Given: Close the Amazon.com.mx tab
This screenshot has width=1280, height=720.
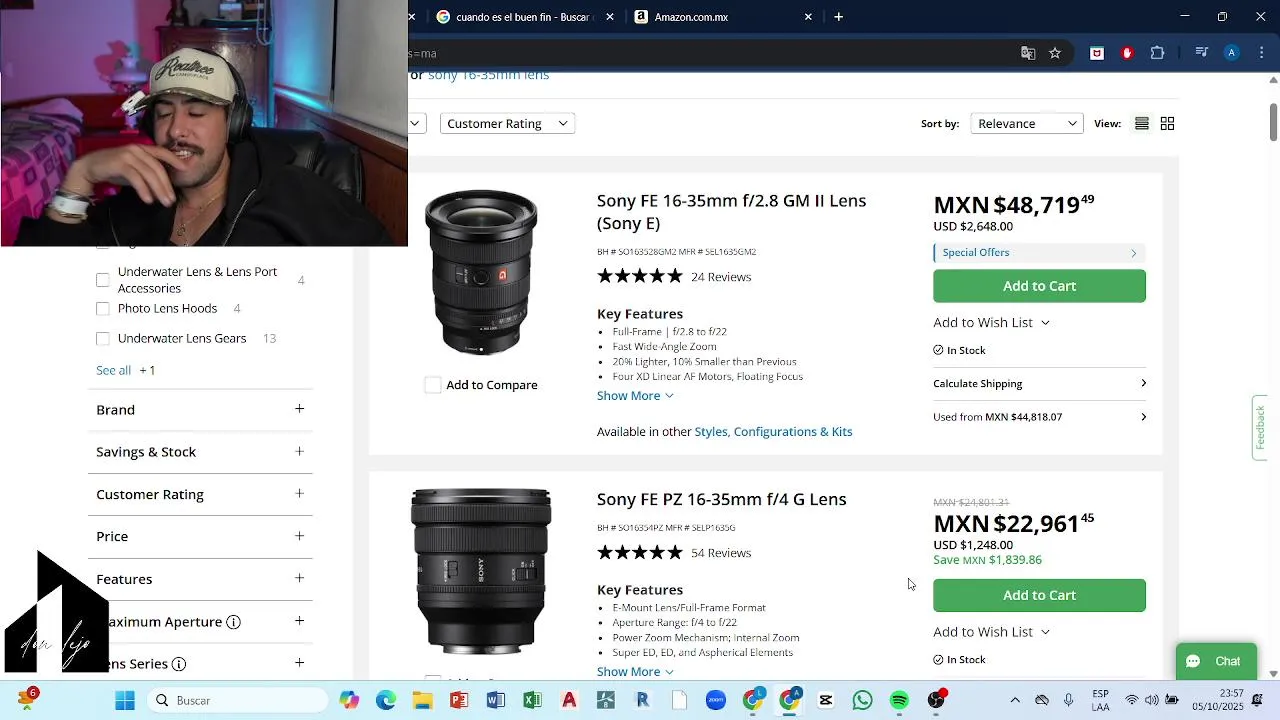Looking at the screenshot, I should [x=808, y=17].
